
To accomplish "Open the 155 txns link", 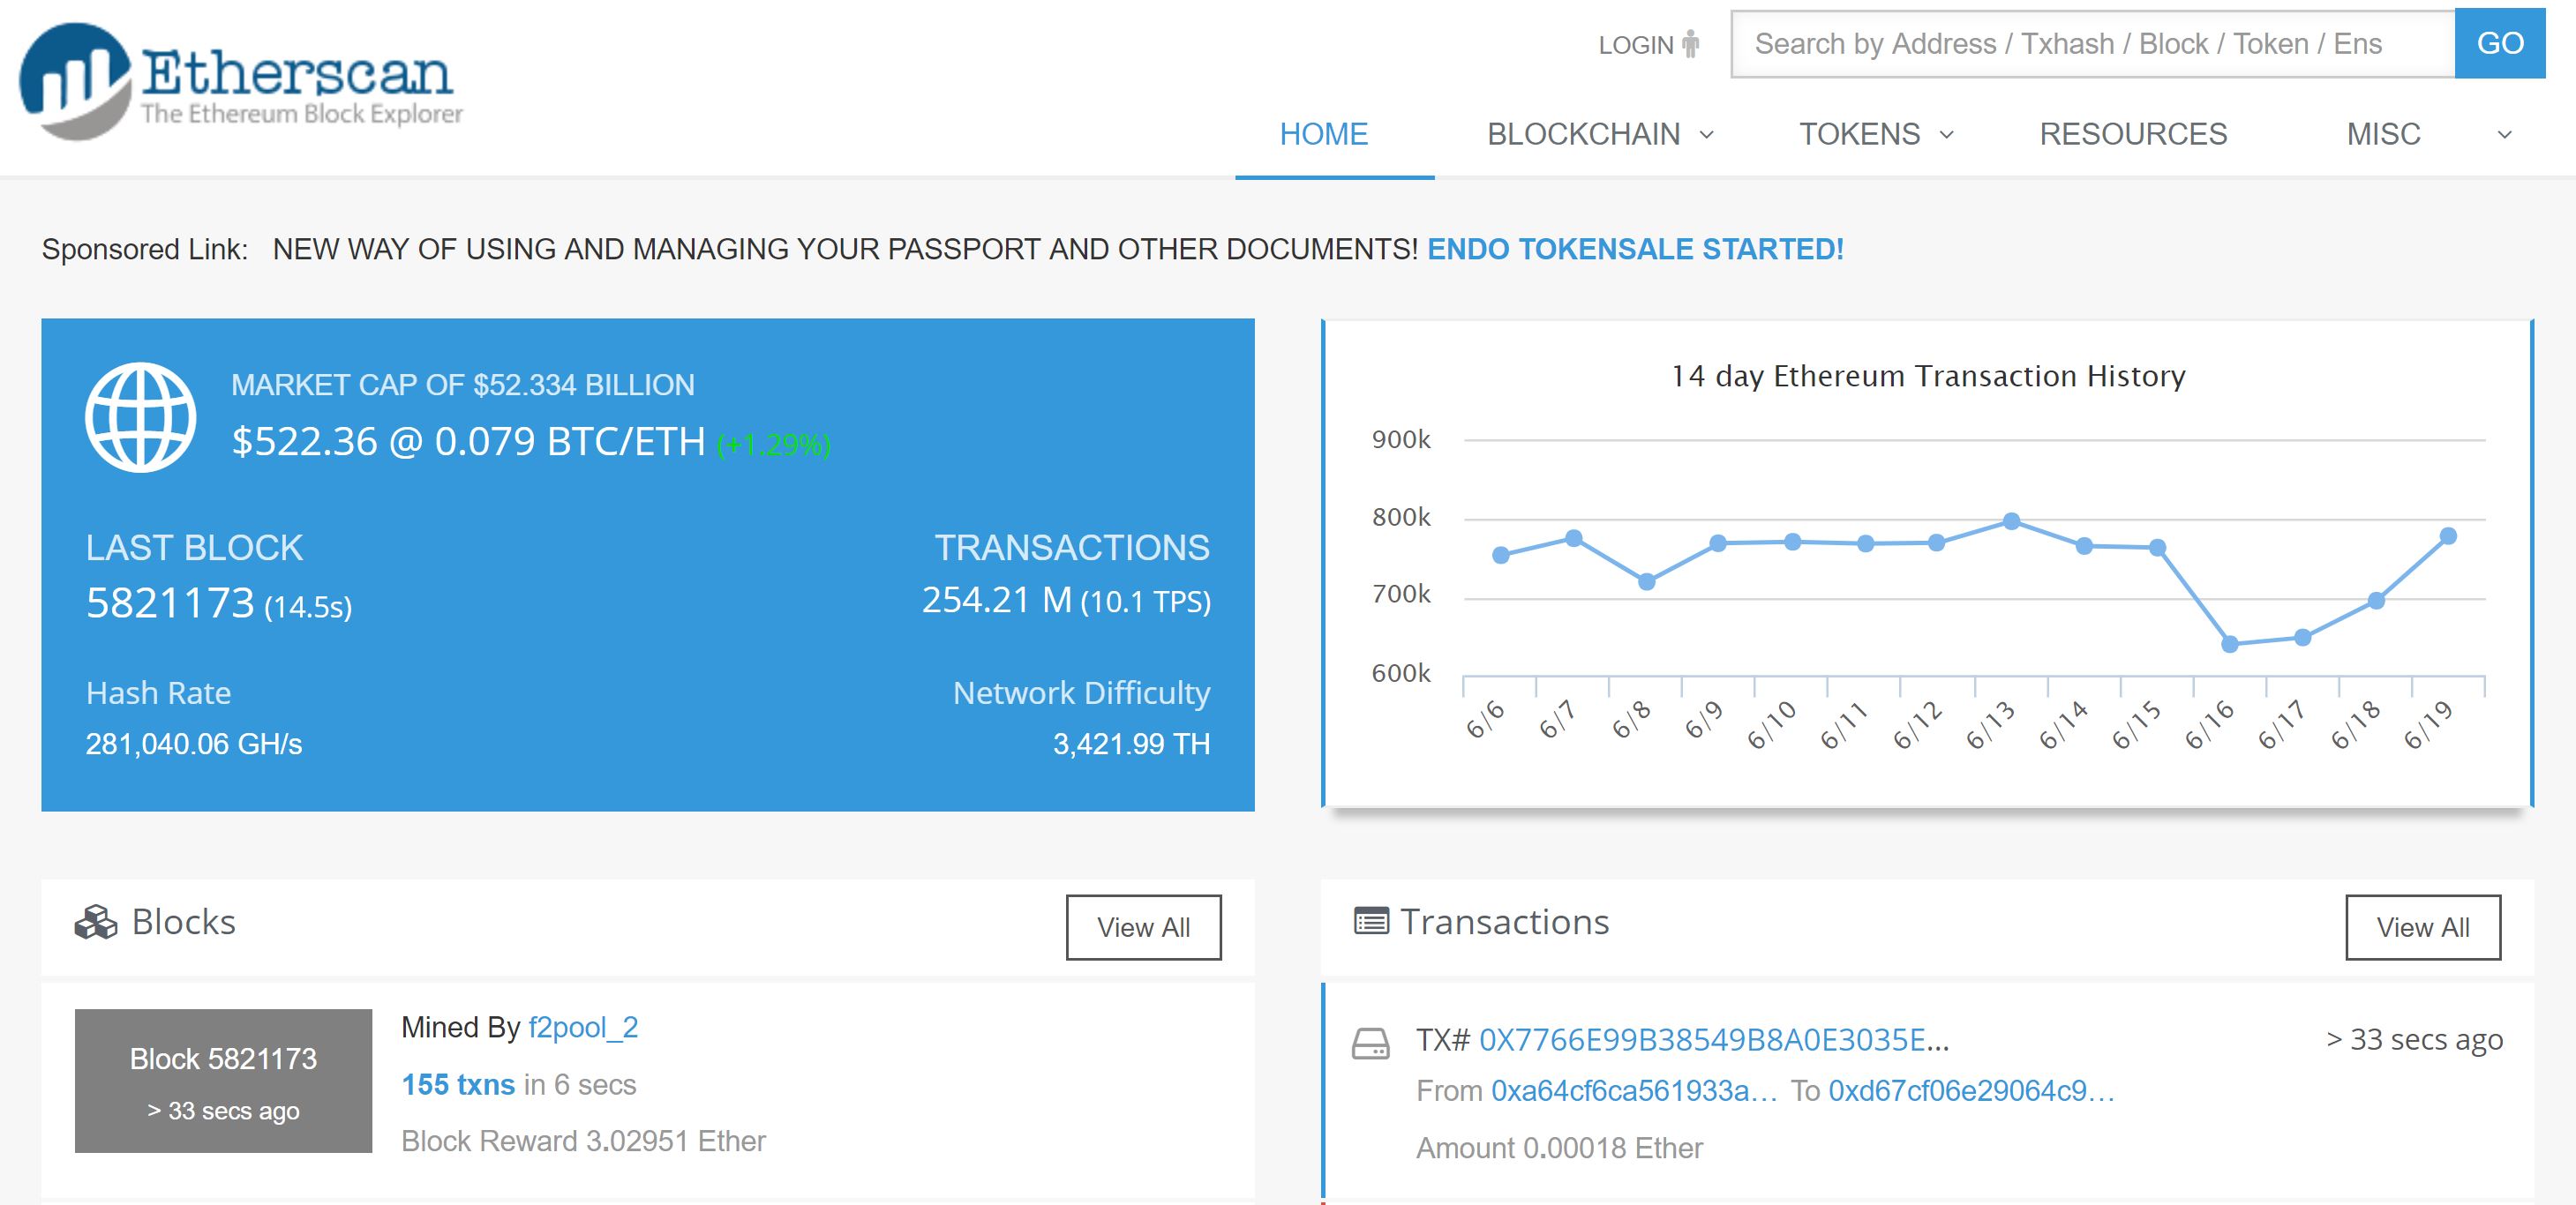I will coord(458,1084).
